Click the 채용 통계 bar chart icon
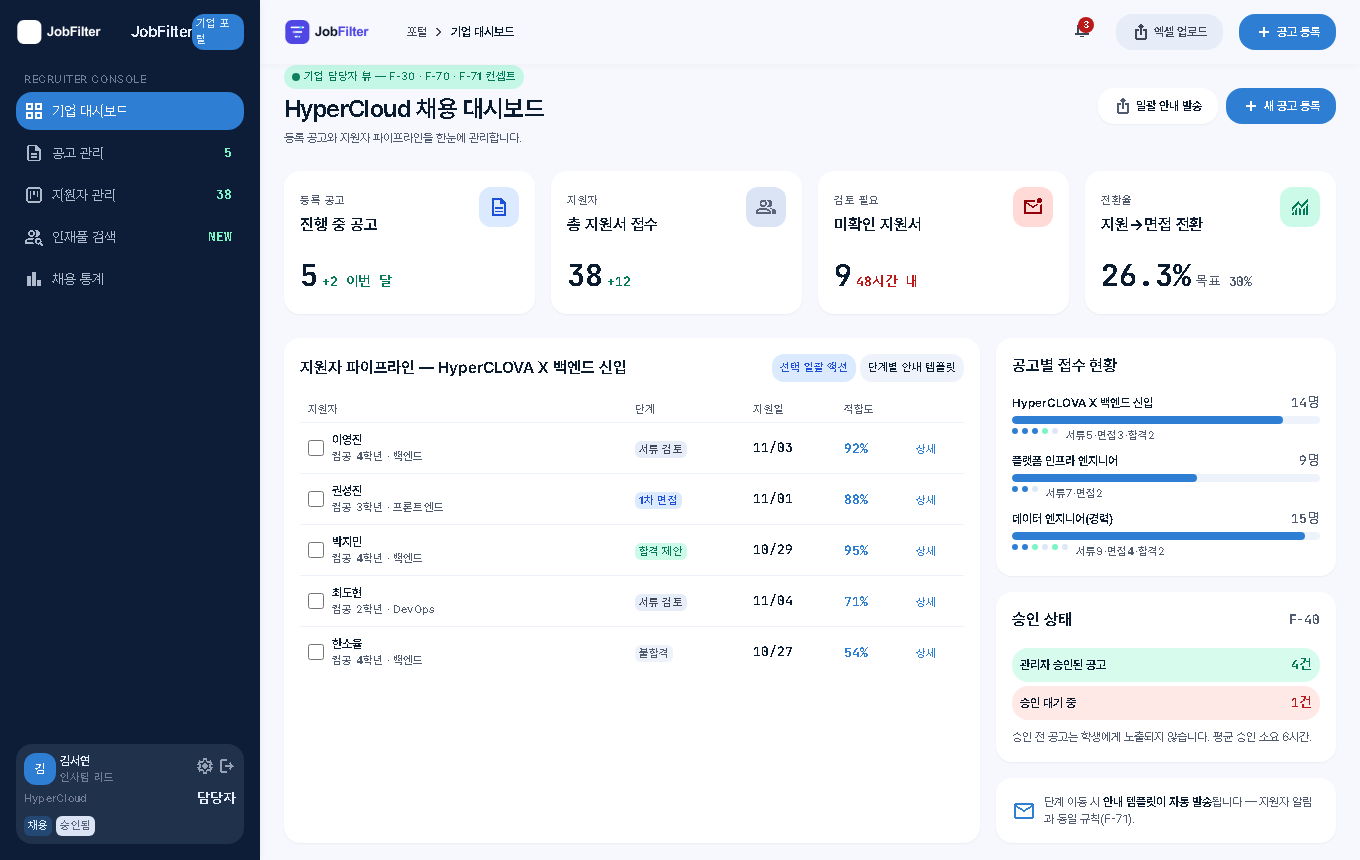The width and height of the screenshot is (1360, 860). pyautogui.click(x=34, y=279)
